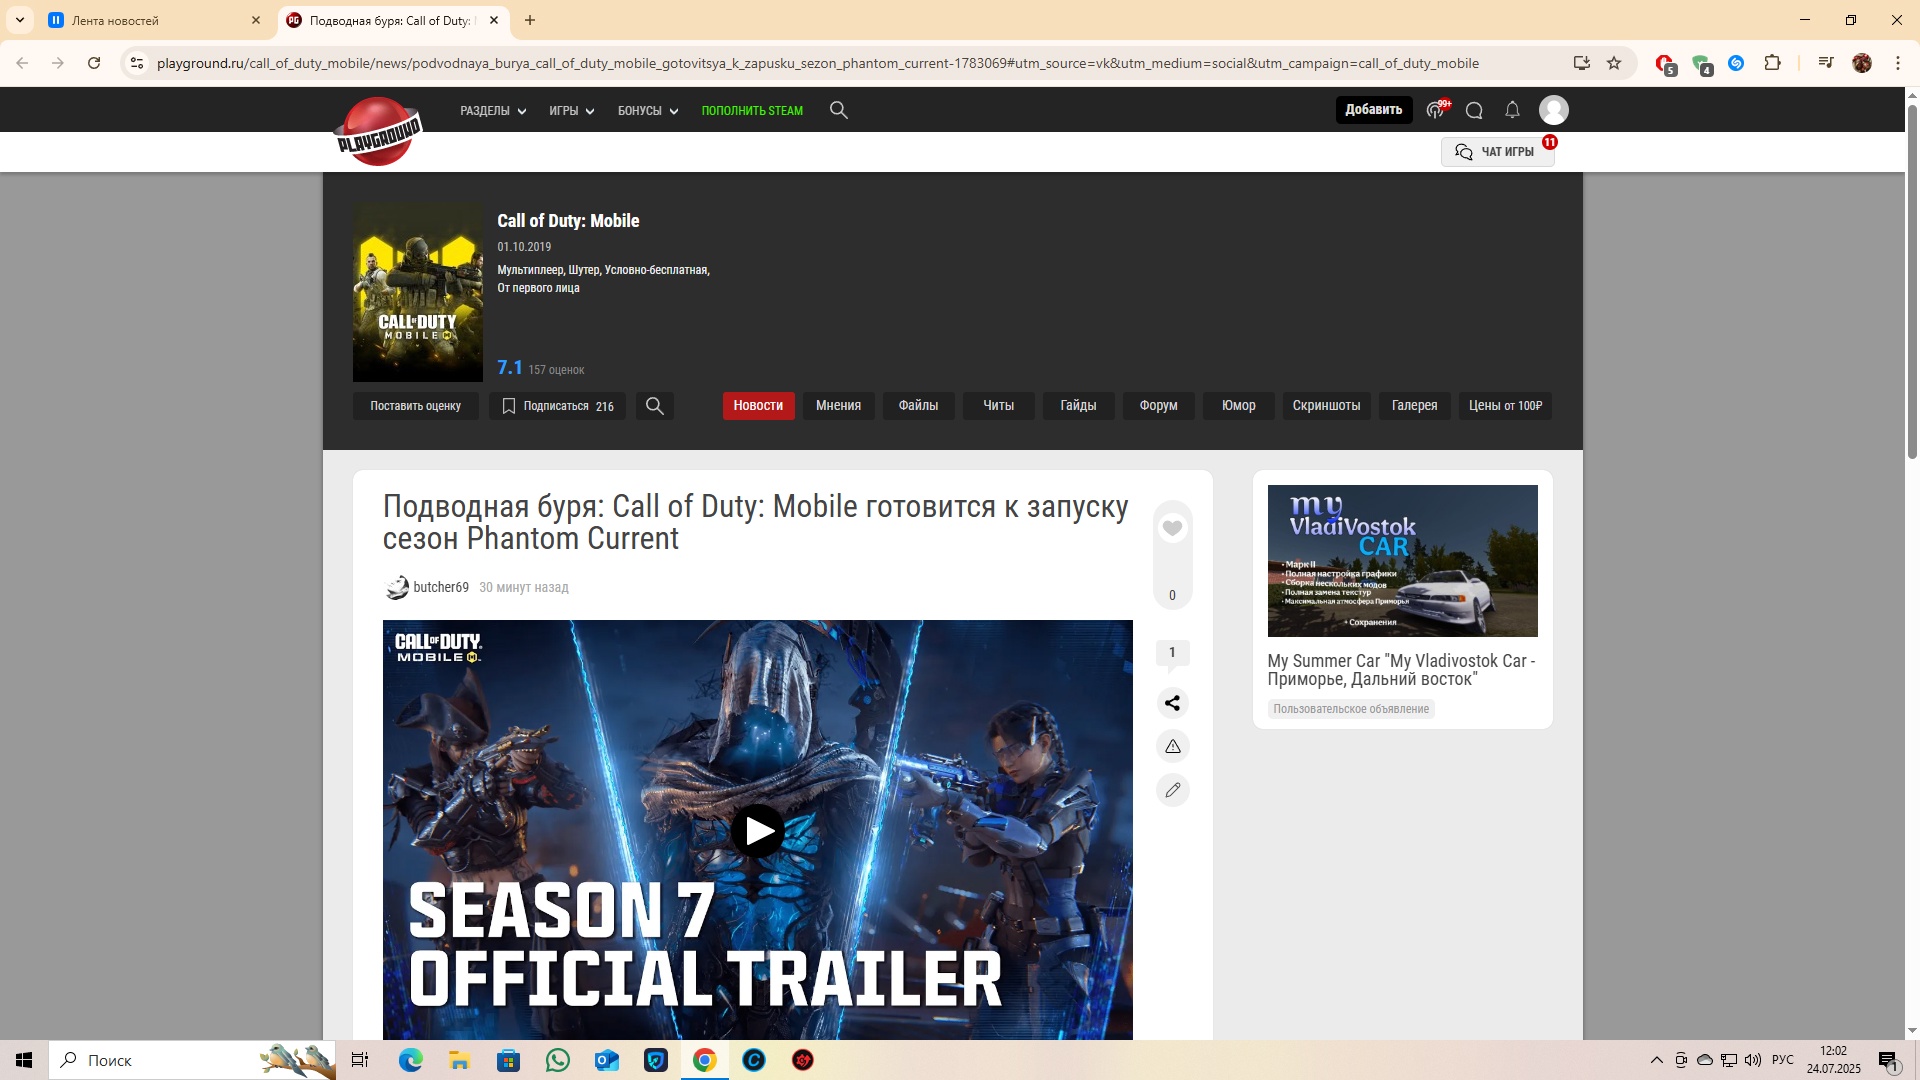Open site search magnifier in header

point(839,110)
